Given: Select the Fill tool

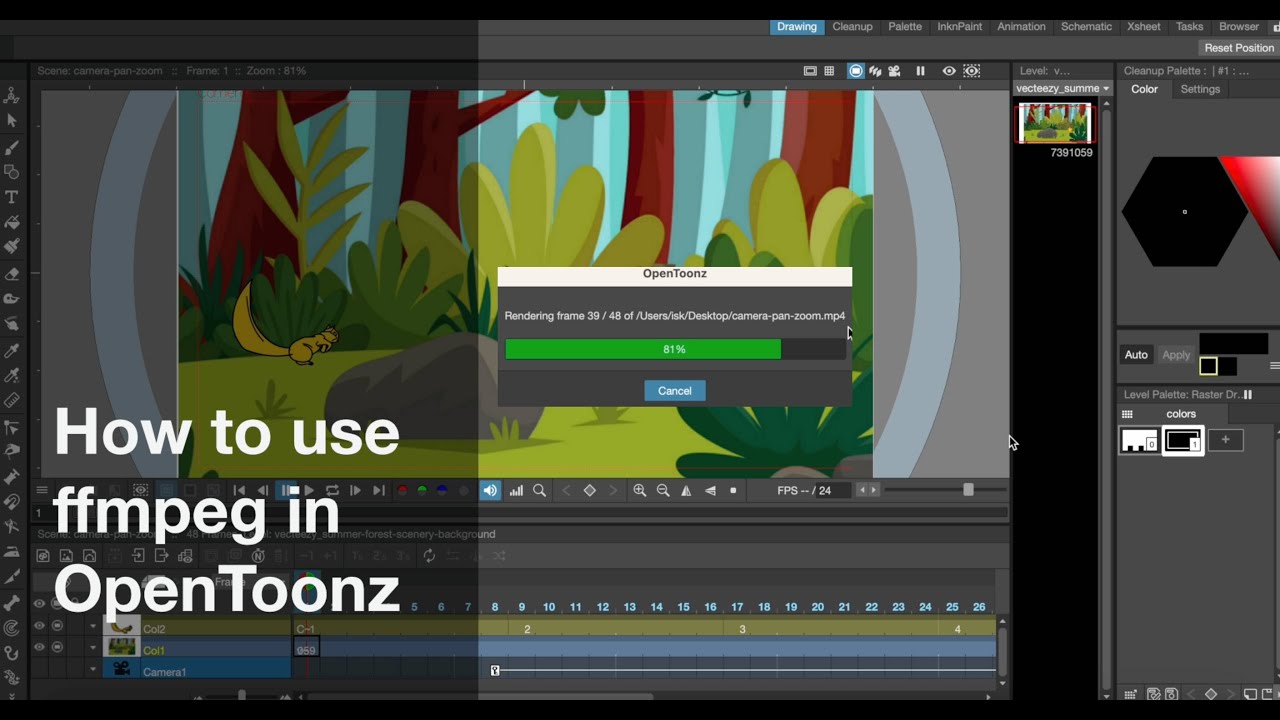Looking at the screenshot, I should (12, 222).
